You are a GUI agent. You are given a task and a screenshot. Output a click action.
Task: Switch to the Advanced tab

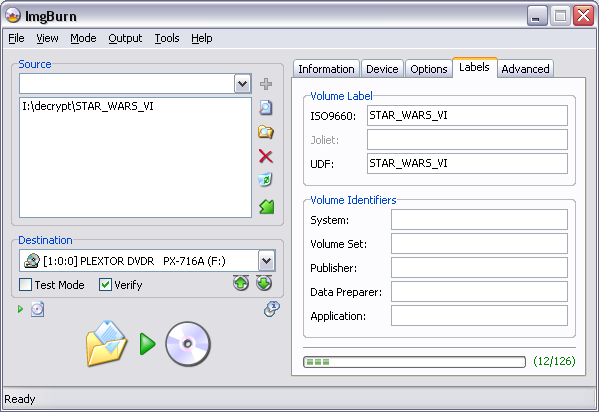[525, 69]
